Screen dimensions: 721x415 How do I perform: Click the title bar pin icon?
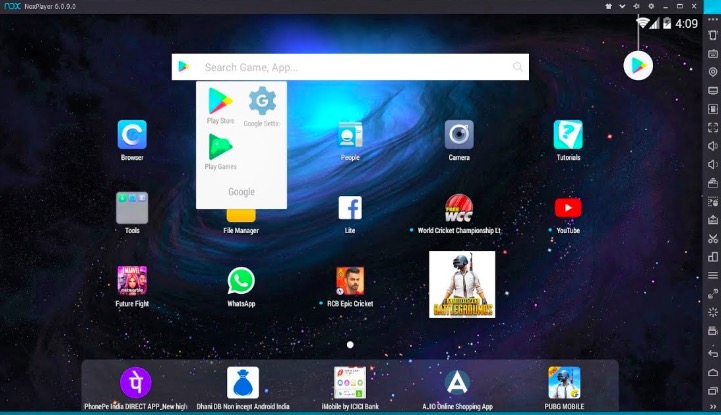point(636,6)
